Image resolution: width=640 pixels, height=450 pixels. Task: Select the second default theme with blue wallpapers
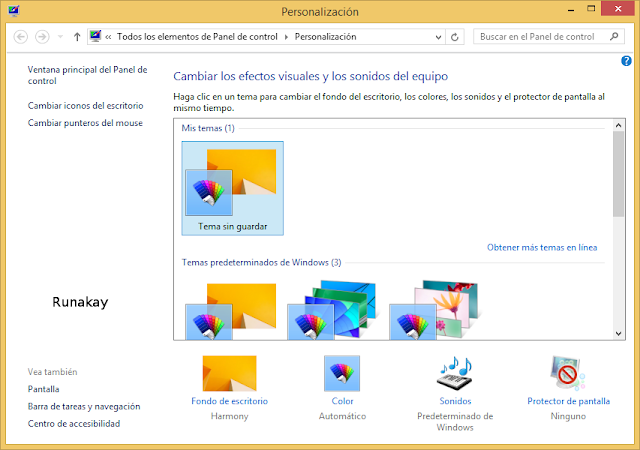pos(331,310)
